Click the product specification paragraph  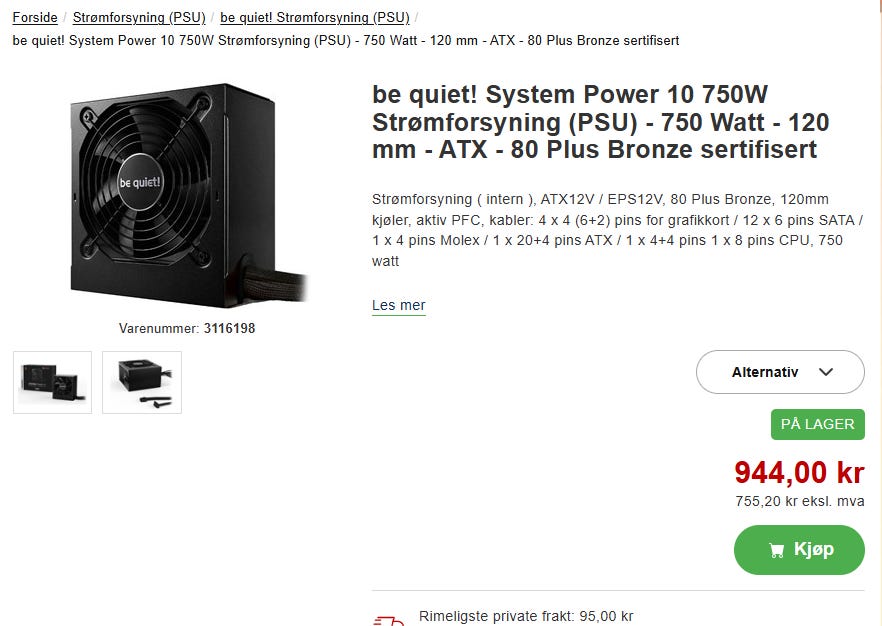(617, 230)
